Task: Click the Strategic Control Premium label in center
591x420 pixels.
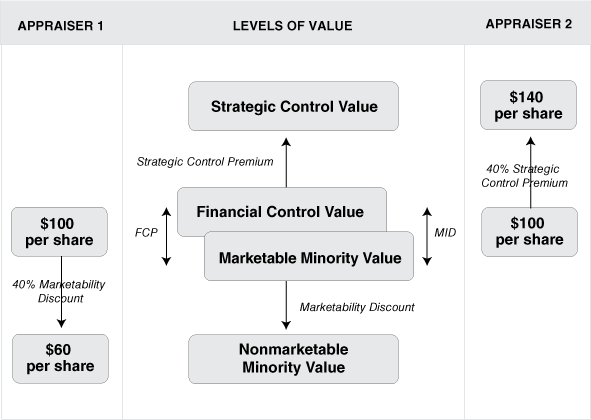Action: (x=205, y=162)
